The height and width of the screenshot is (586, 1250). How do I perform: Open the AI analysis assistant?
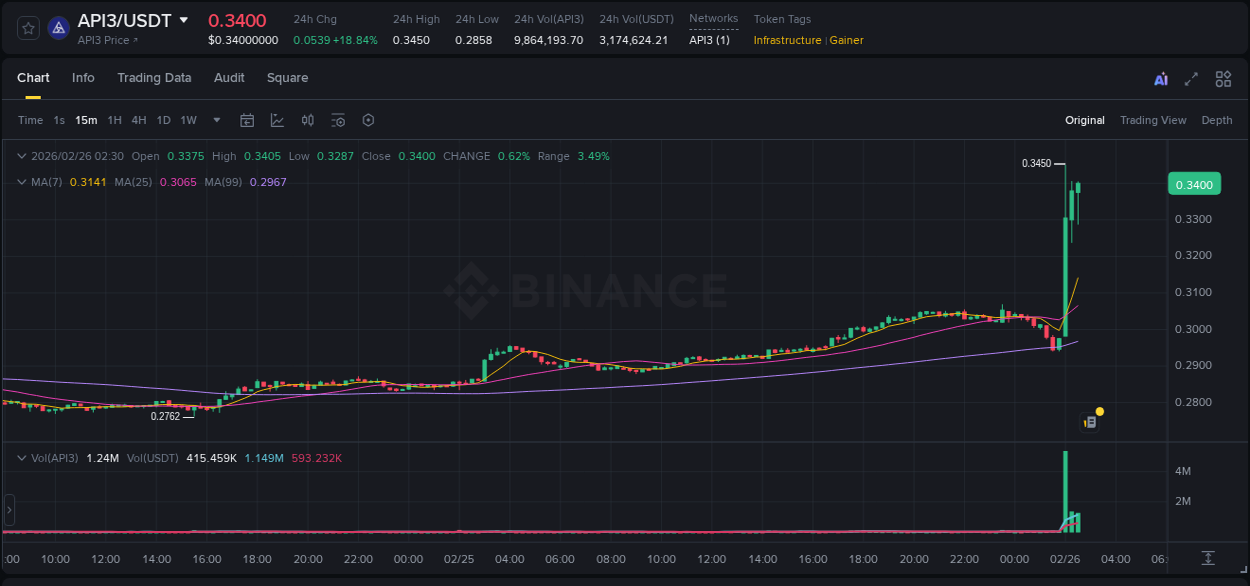pos(1160,78)
